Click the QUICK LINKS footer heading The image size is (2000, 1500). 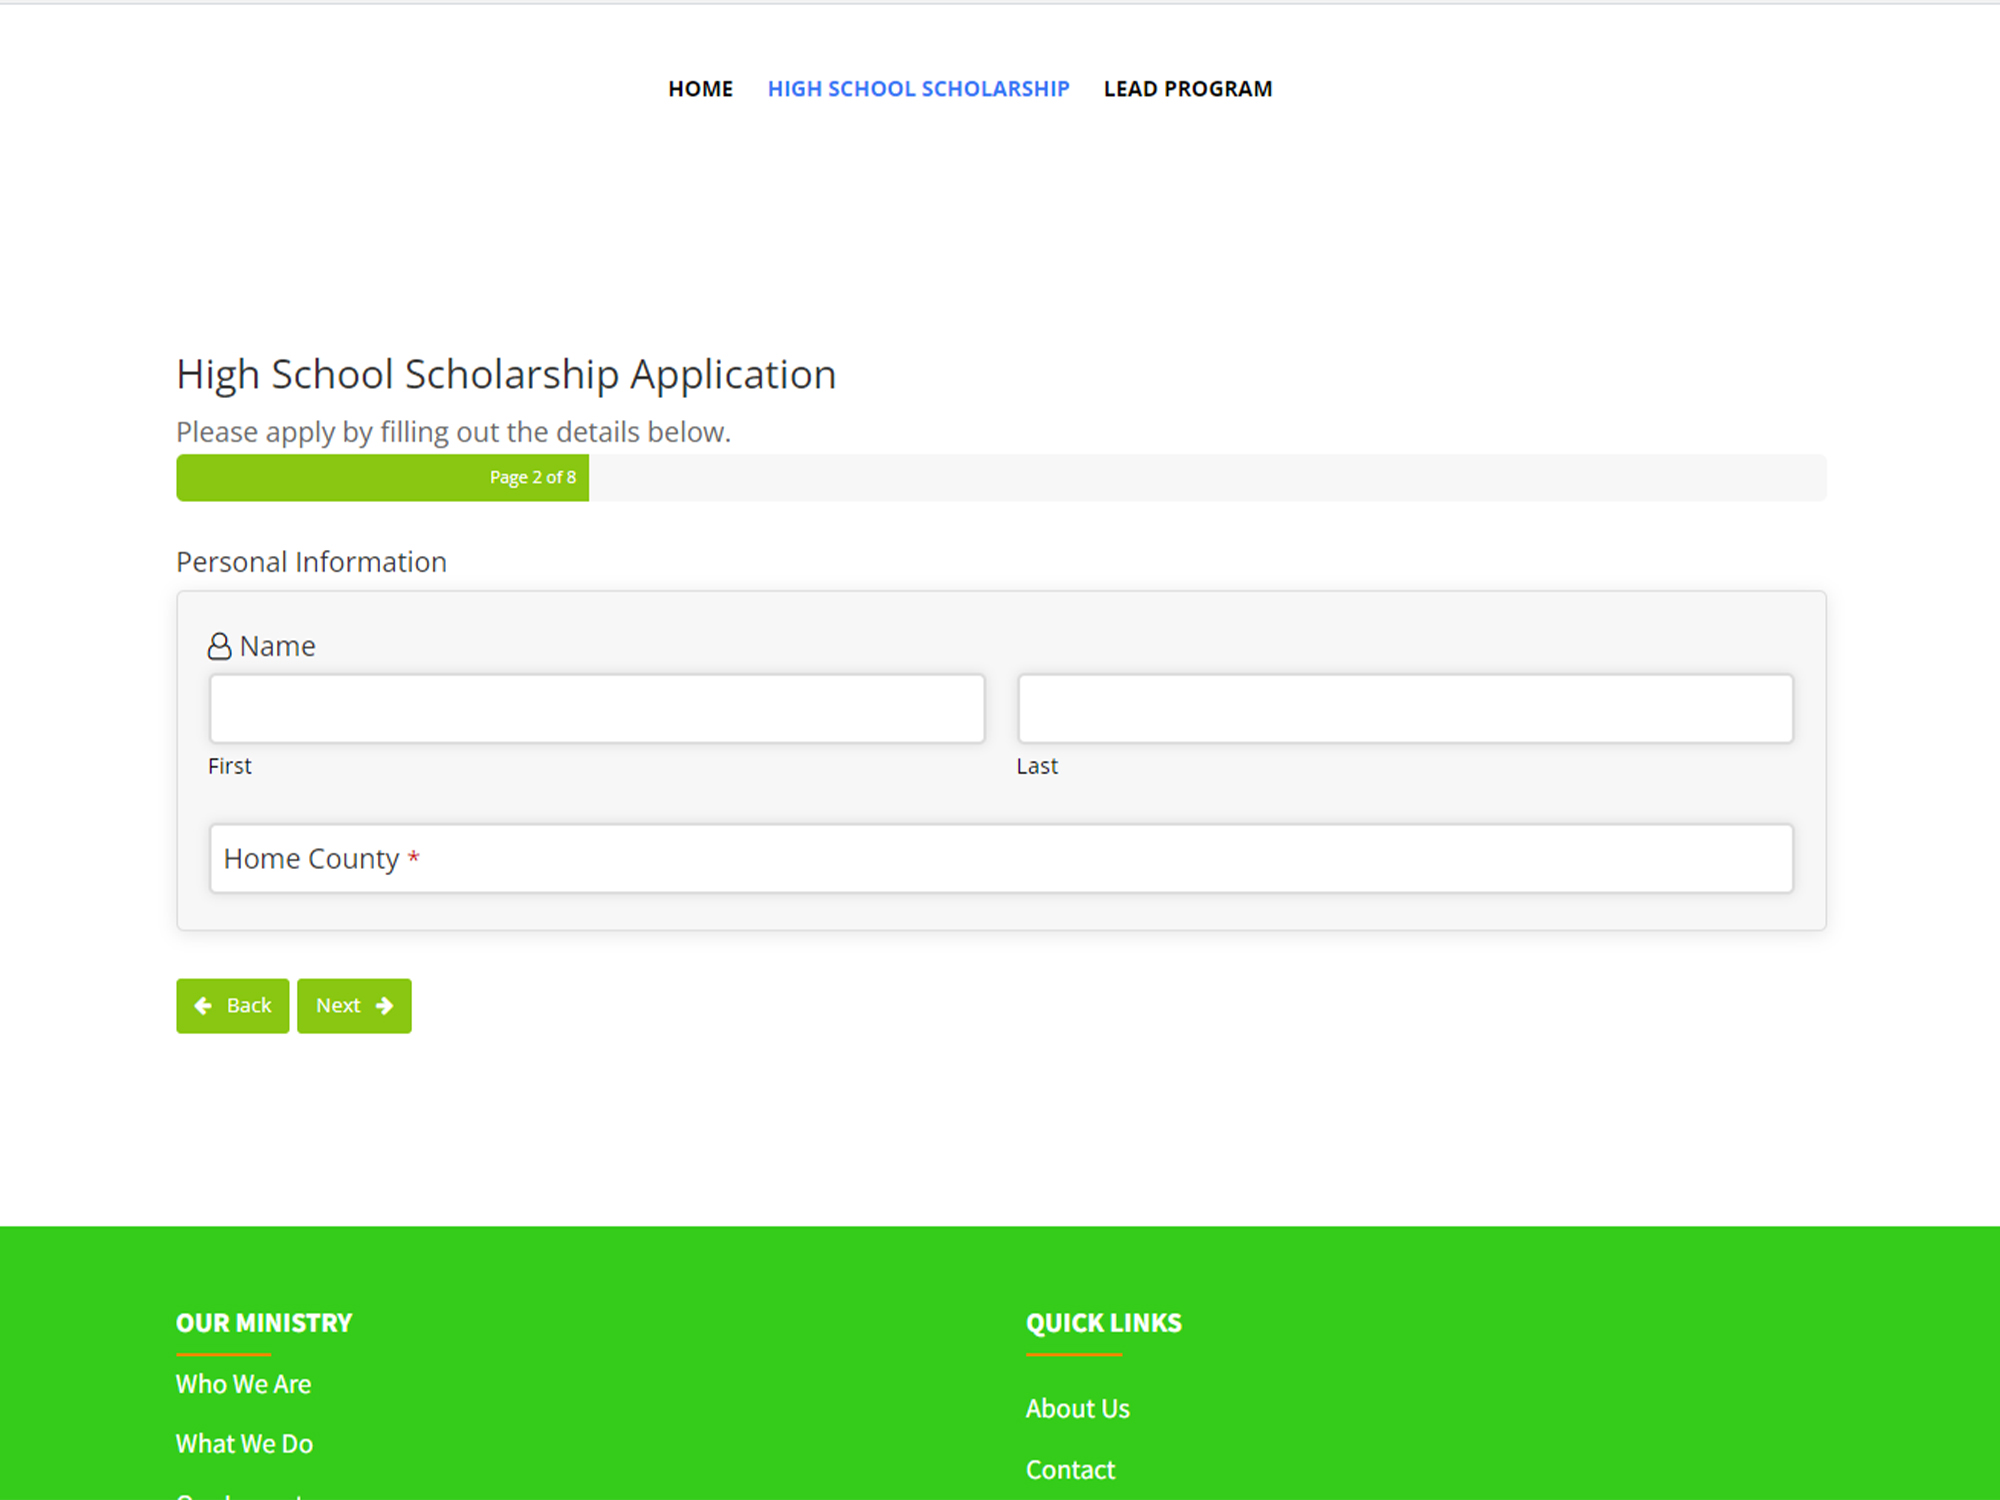coord(1103,1323)
